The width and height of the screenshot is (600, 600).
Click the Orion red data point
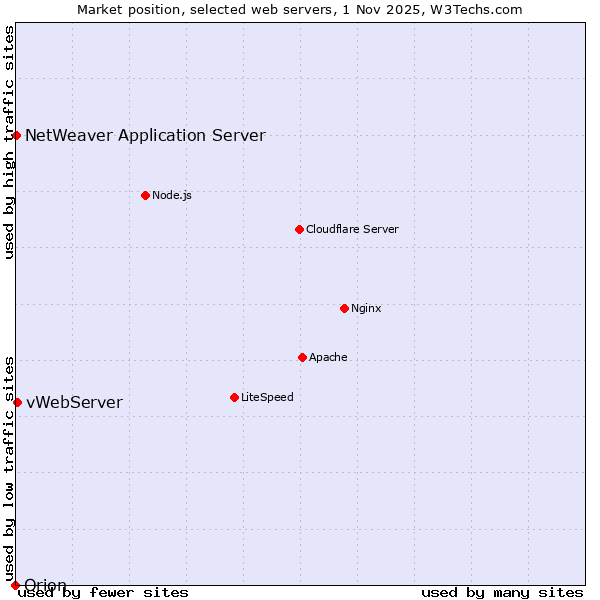point(15,585)
